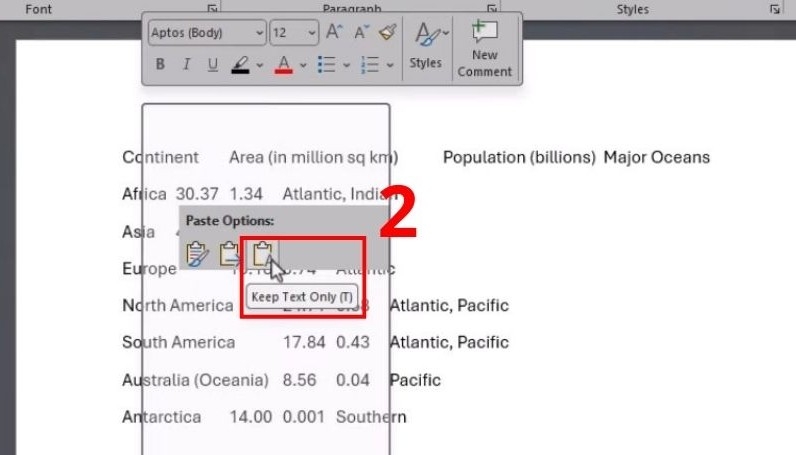796x455 pixels.
Task: Click the value "8.56"
Action: point(299,380)
